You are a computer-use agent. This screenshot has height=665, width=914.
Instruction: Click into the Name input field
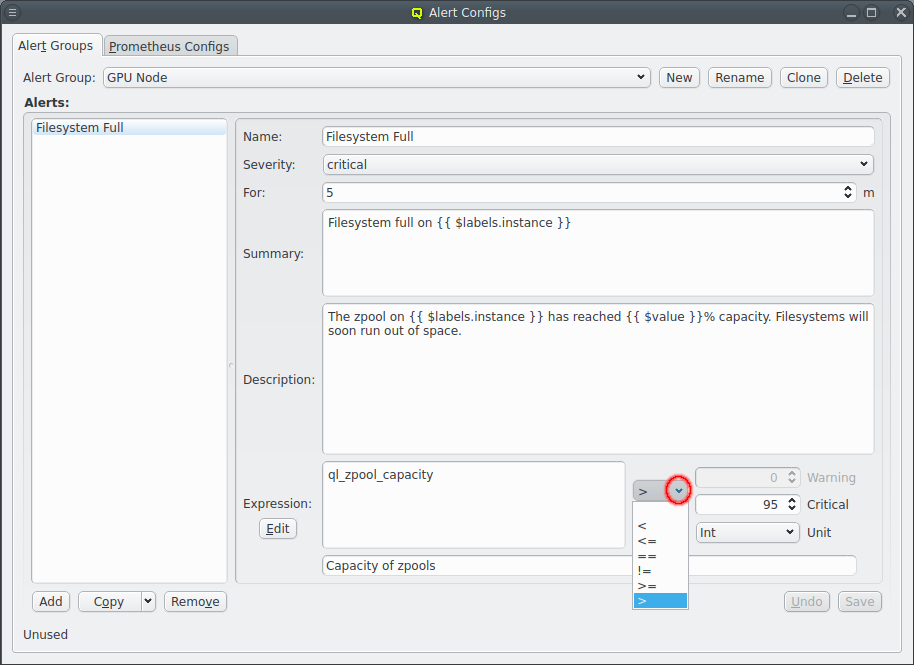(x=598, y=136)
